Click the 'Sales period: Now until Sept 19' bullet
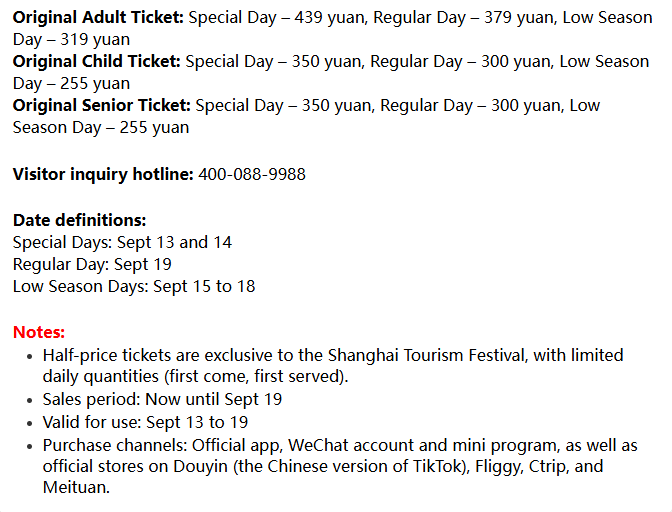This screenshot has width=672, height=512. coord(162,399)
